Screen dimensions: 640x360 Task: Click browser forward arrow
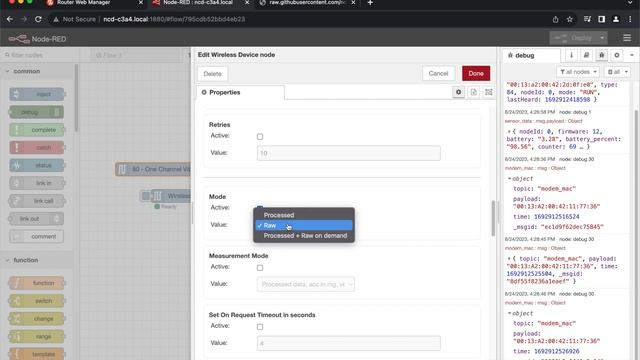24,19
